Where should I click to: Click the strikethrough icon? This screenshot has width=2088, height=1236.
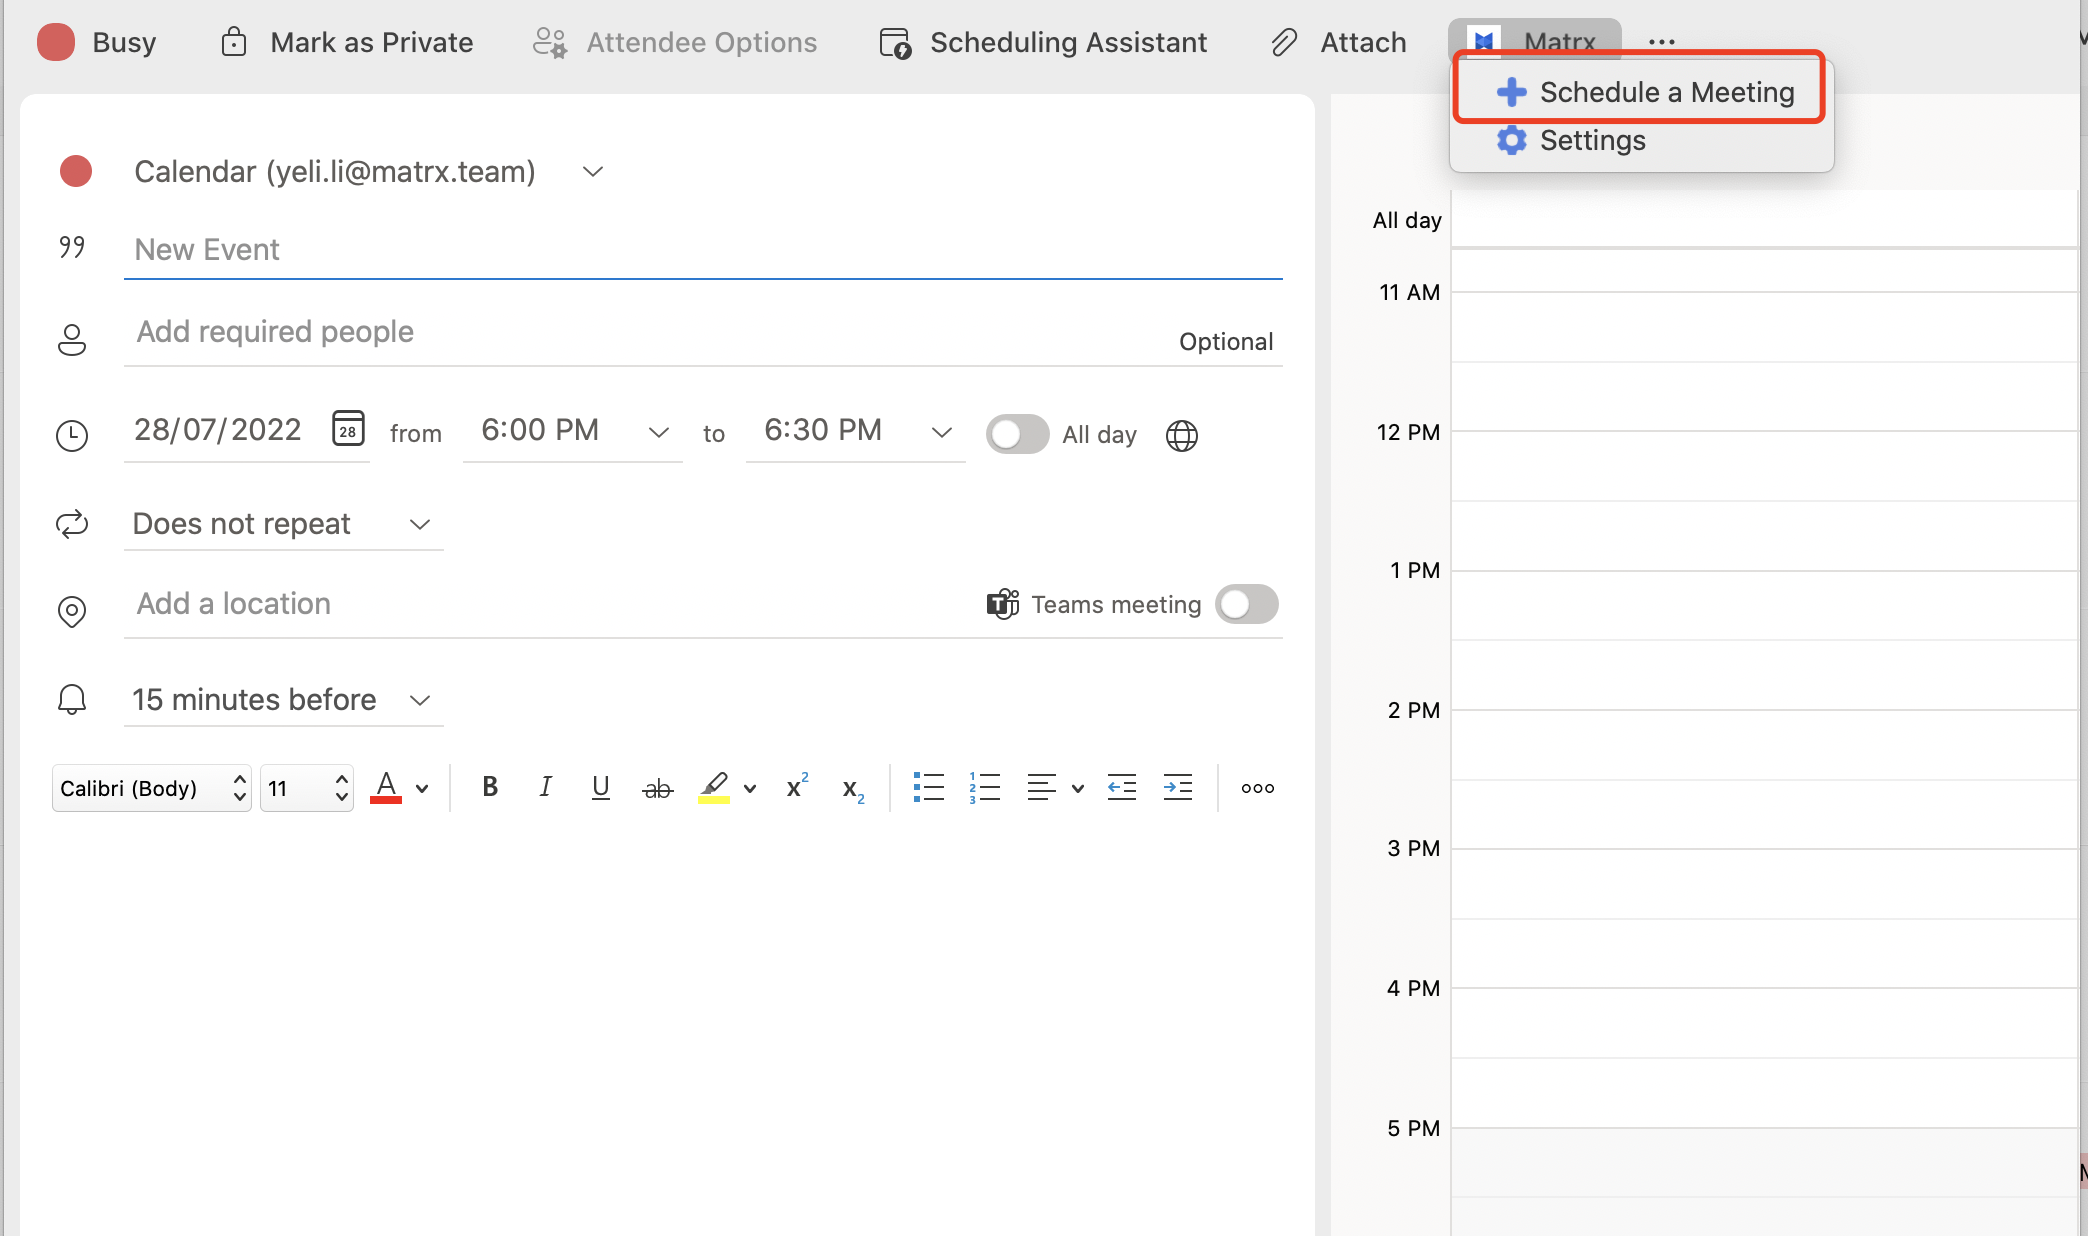click(x=657, y=789)
